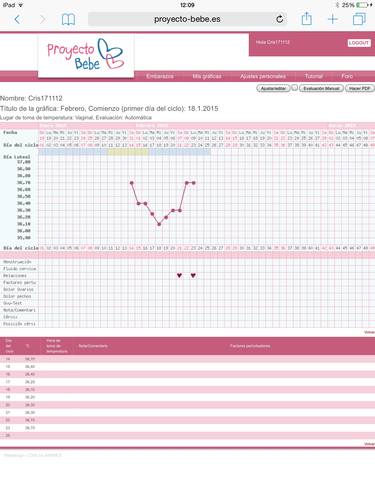Open Ajustes personales menu item

click(263, 76)
